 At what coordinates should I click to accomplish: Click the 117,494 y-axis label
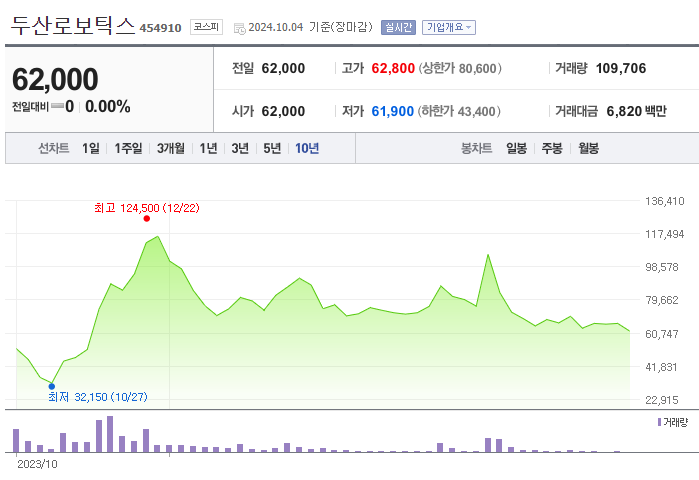[x=664, y=234]
